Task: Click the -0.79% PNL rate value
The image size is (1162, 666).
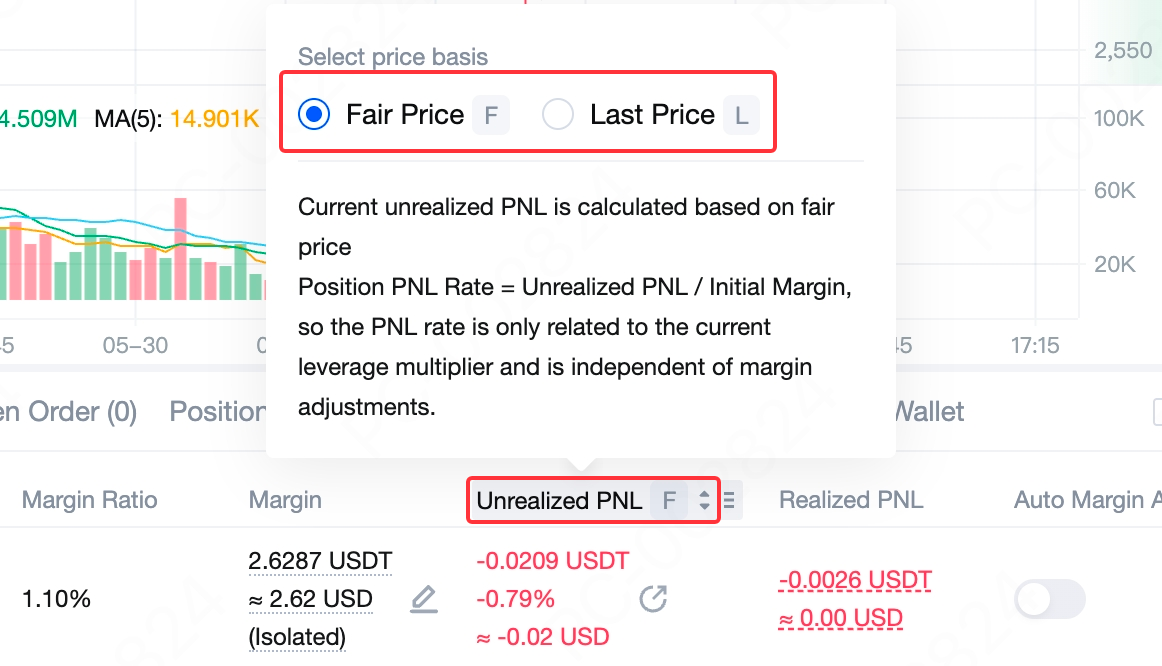Action: 515,599
